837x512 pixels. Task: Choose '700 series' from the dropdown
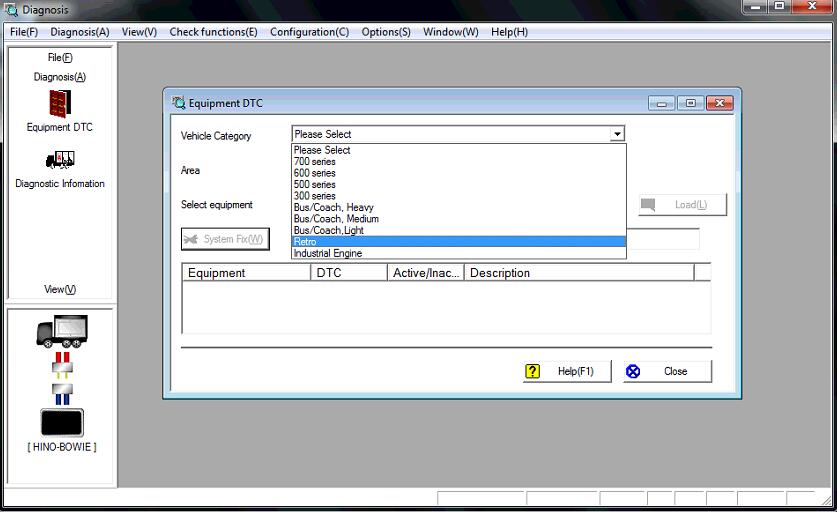pos(459,161)
